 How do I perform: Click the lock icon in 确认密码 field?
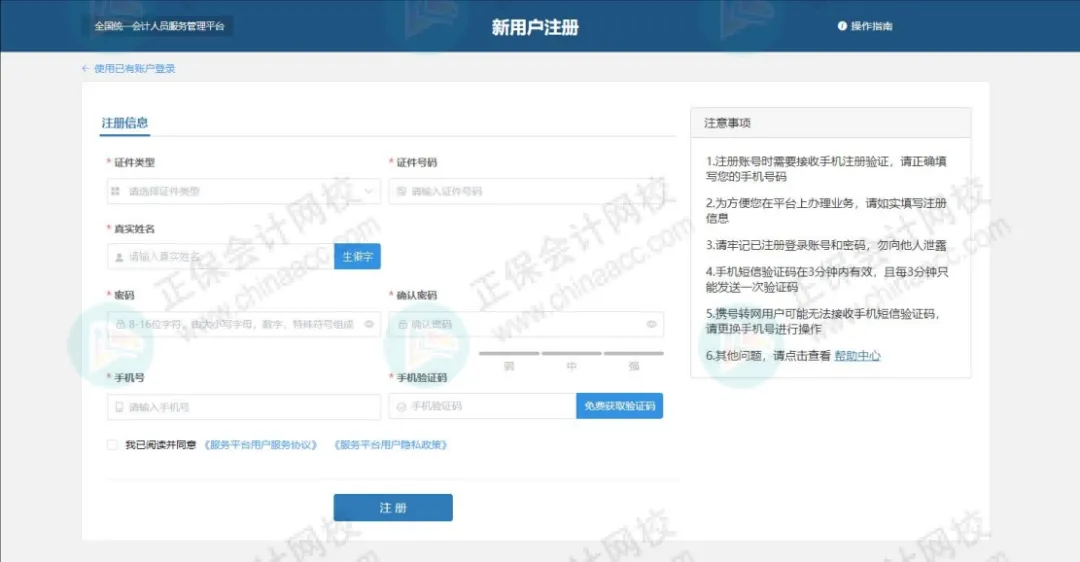tap(402, 324)
